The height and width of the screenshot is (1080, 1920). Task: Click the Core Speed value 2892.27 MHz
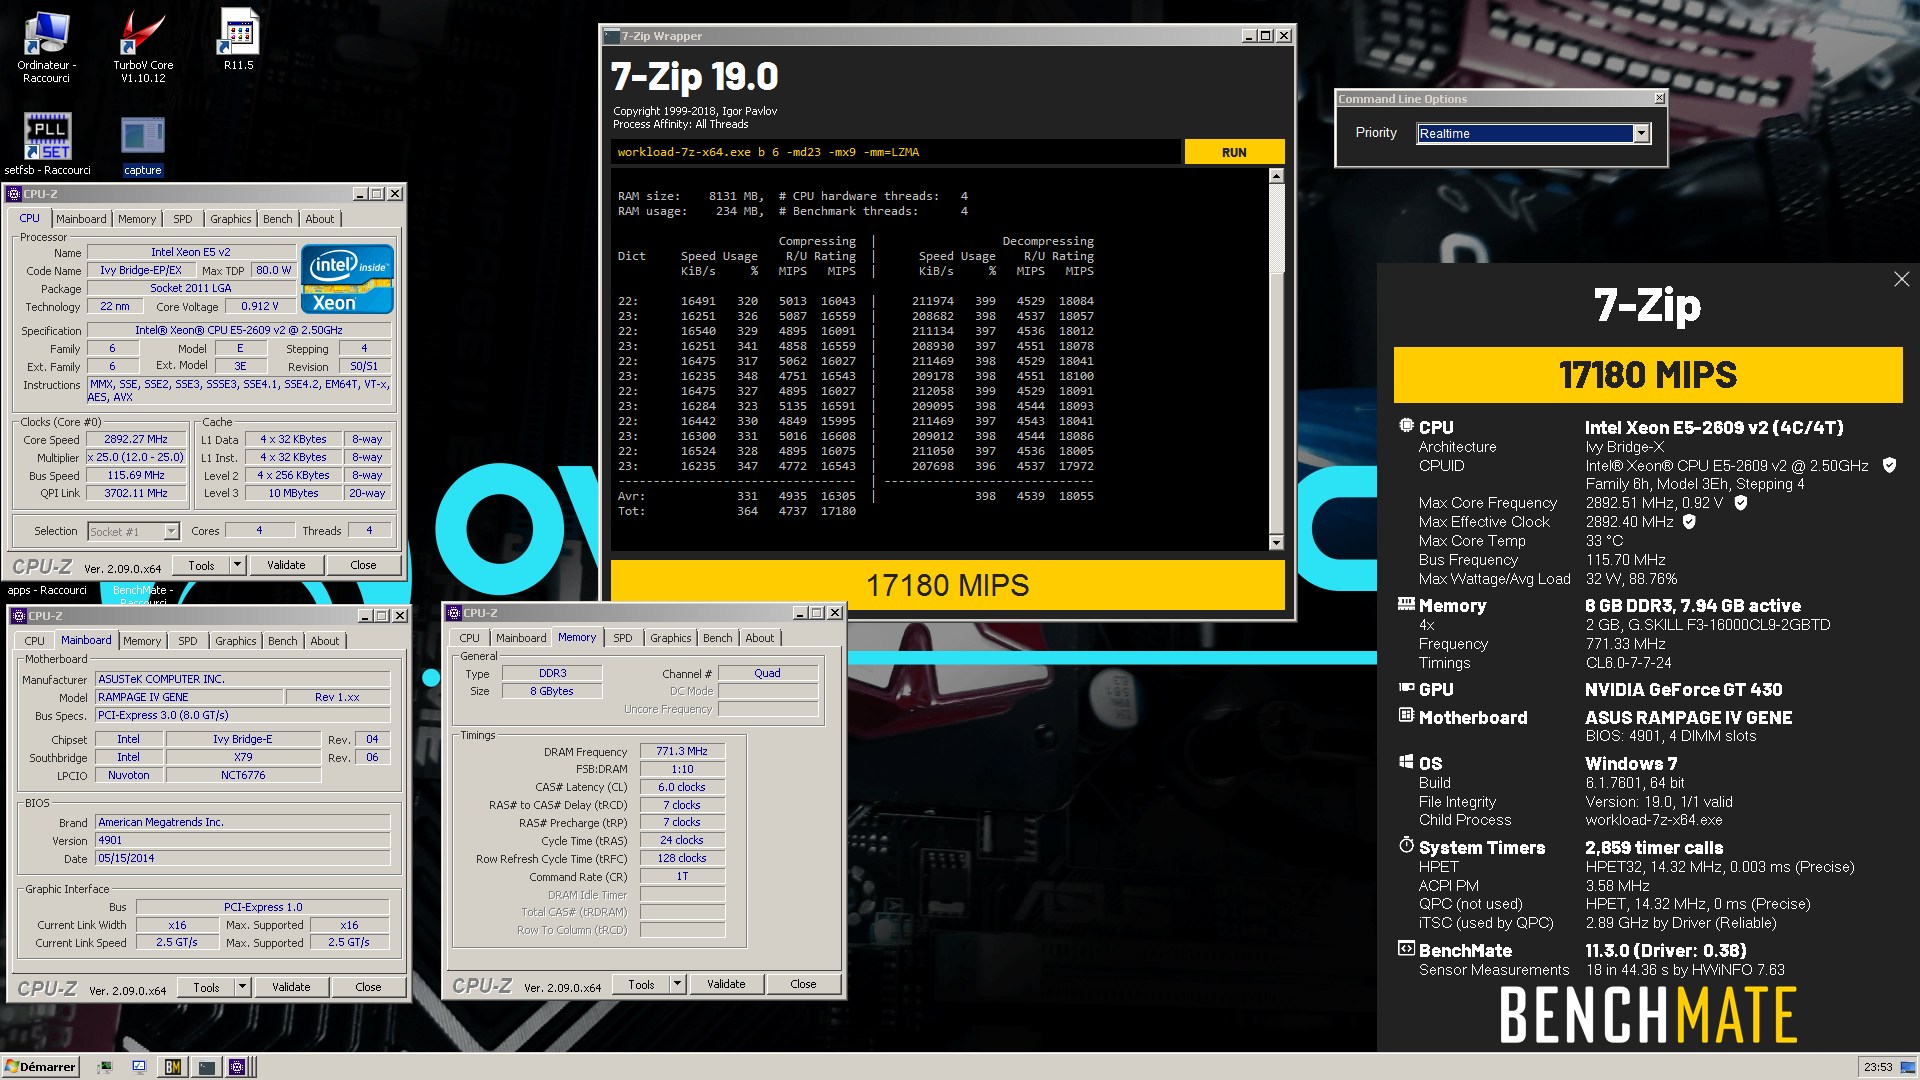click(136, 439)
